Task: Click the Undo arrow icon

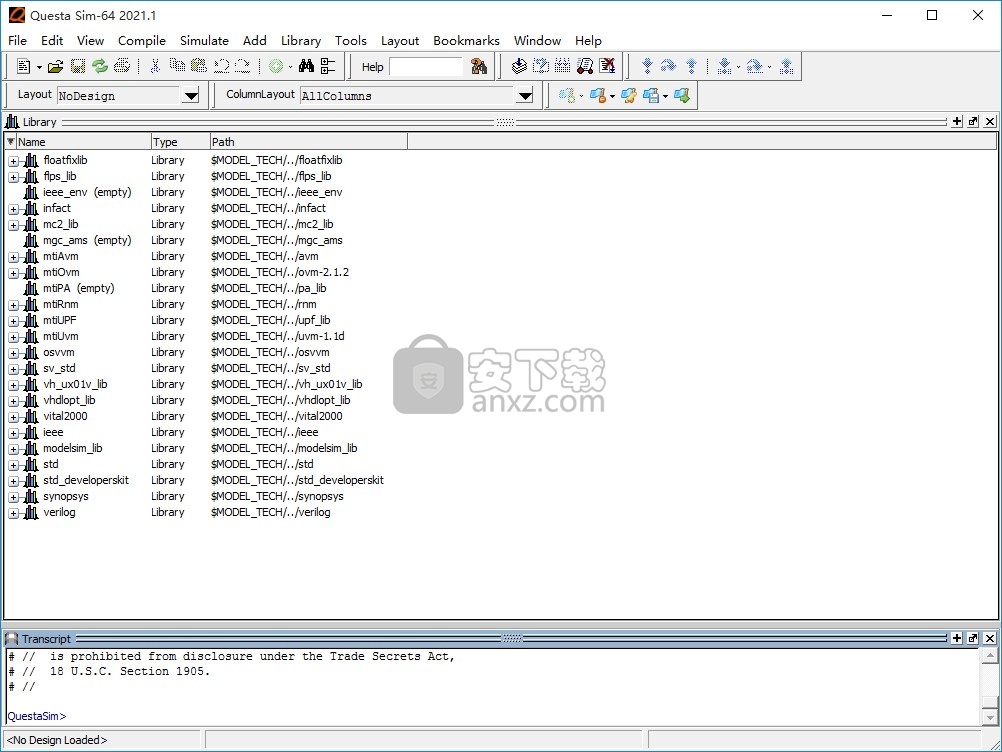Action: [221, 66]
